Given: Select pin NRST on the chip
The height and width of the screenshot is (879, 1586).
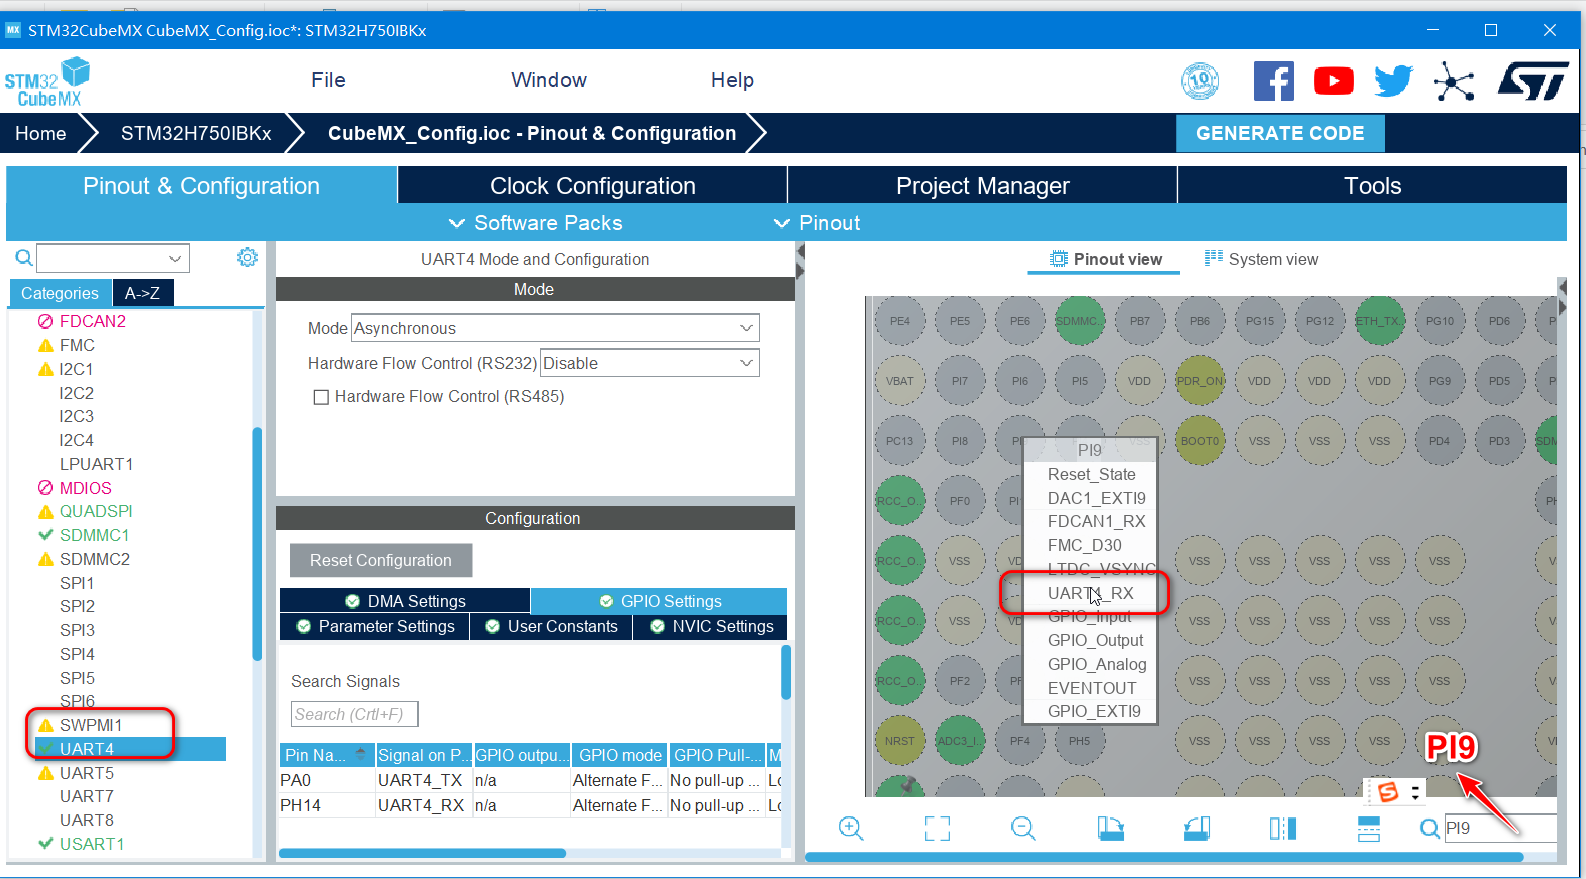Looking at the screenshot, I should click(x=899, y=741).
